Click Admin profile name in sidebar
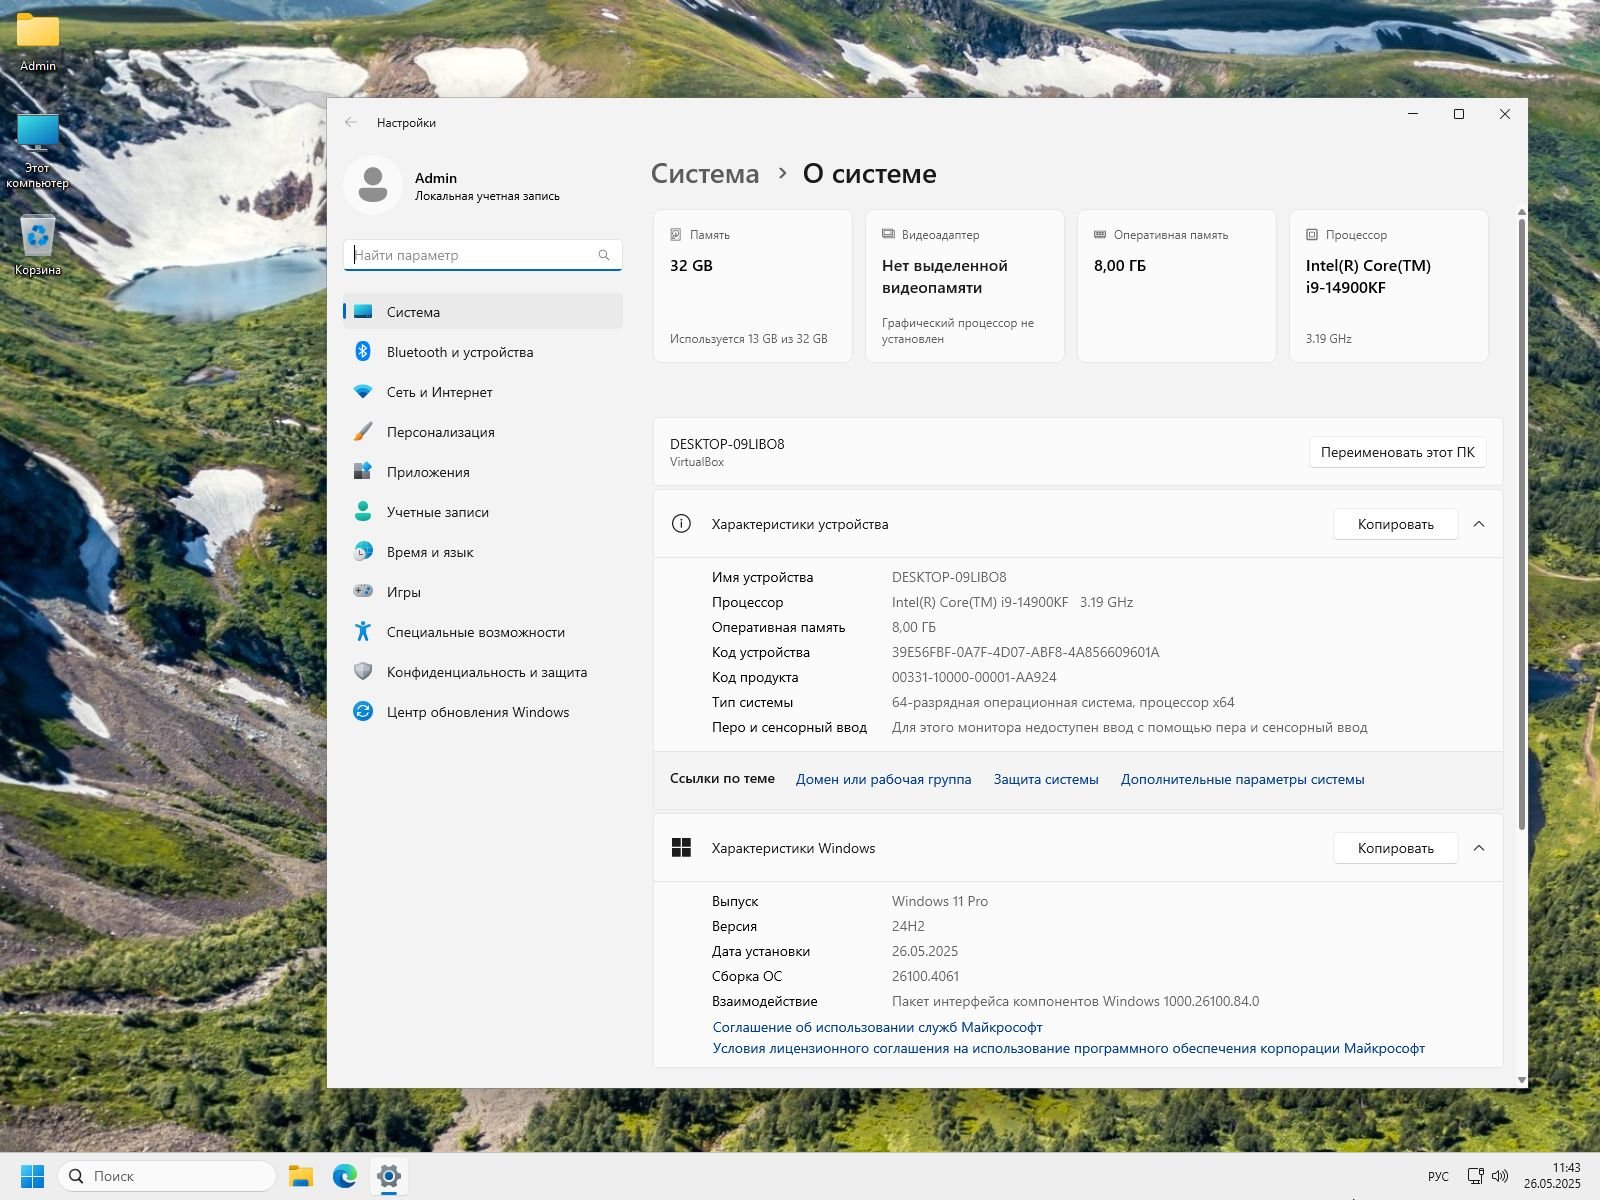 point(436,178)
